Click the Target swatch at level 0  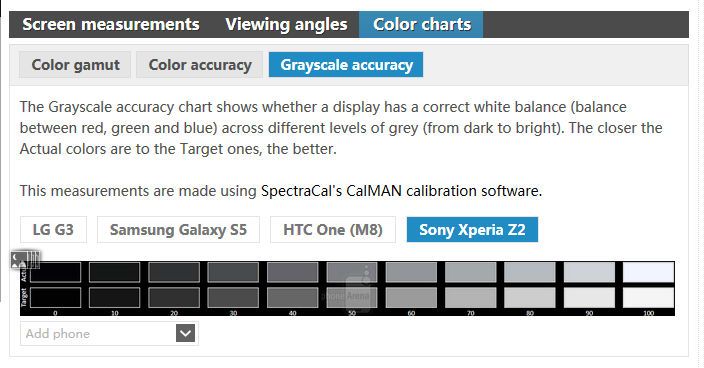click(56, 298)
